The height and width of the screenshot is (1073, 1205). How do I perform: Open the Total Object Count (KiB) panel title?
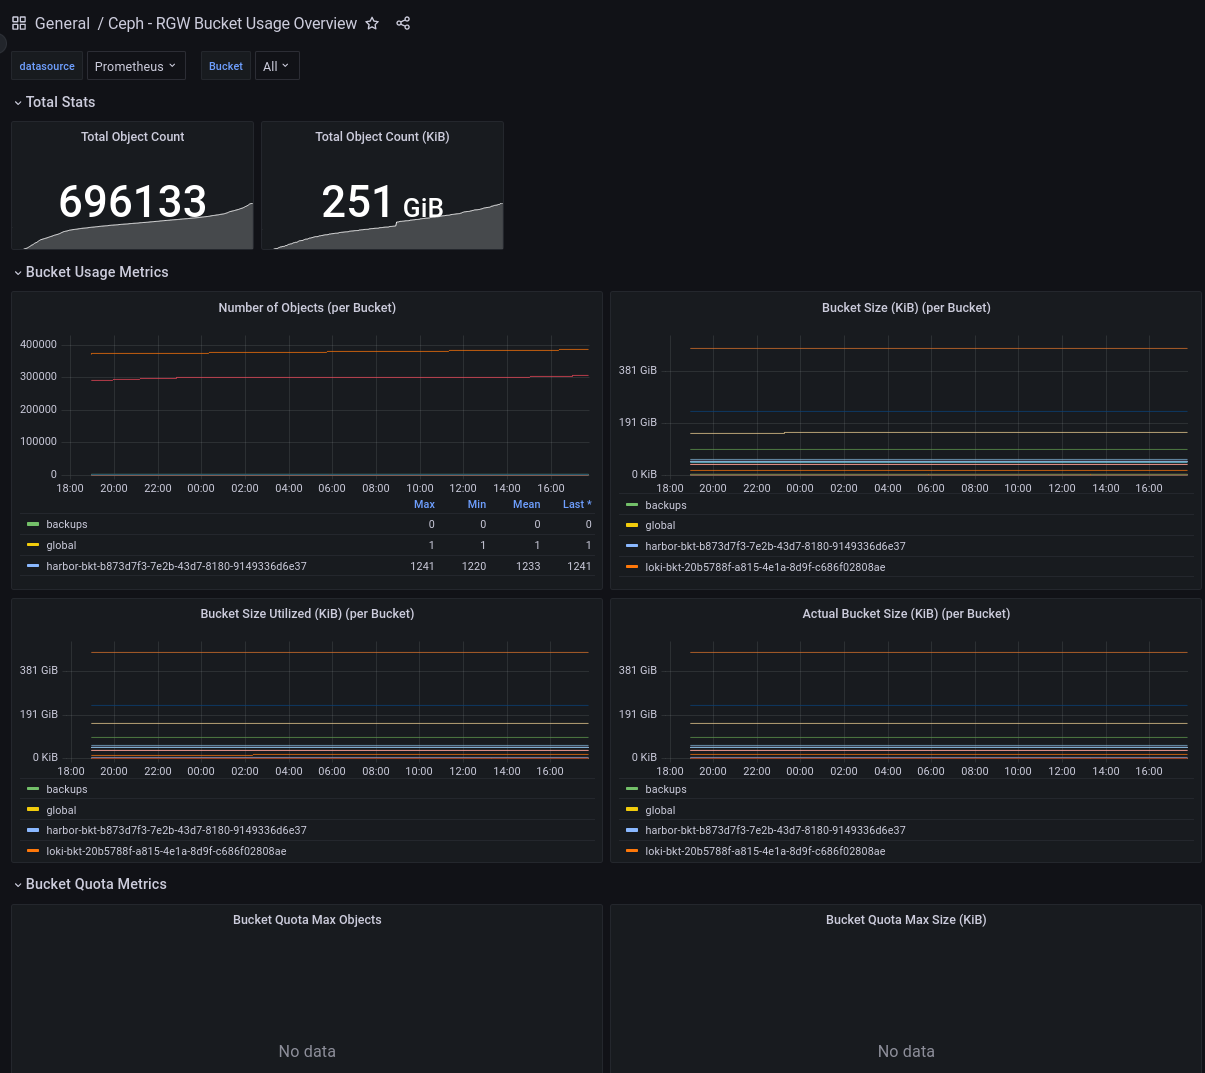(382, 137)
